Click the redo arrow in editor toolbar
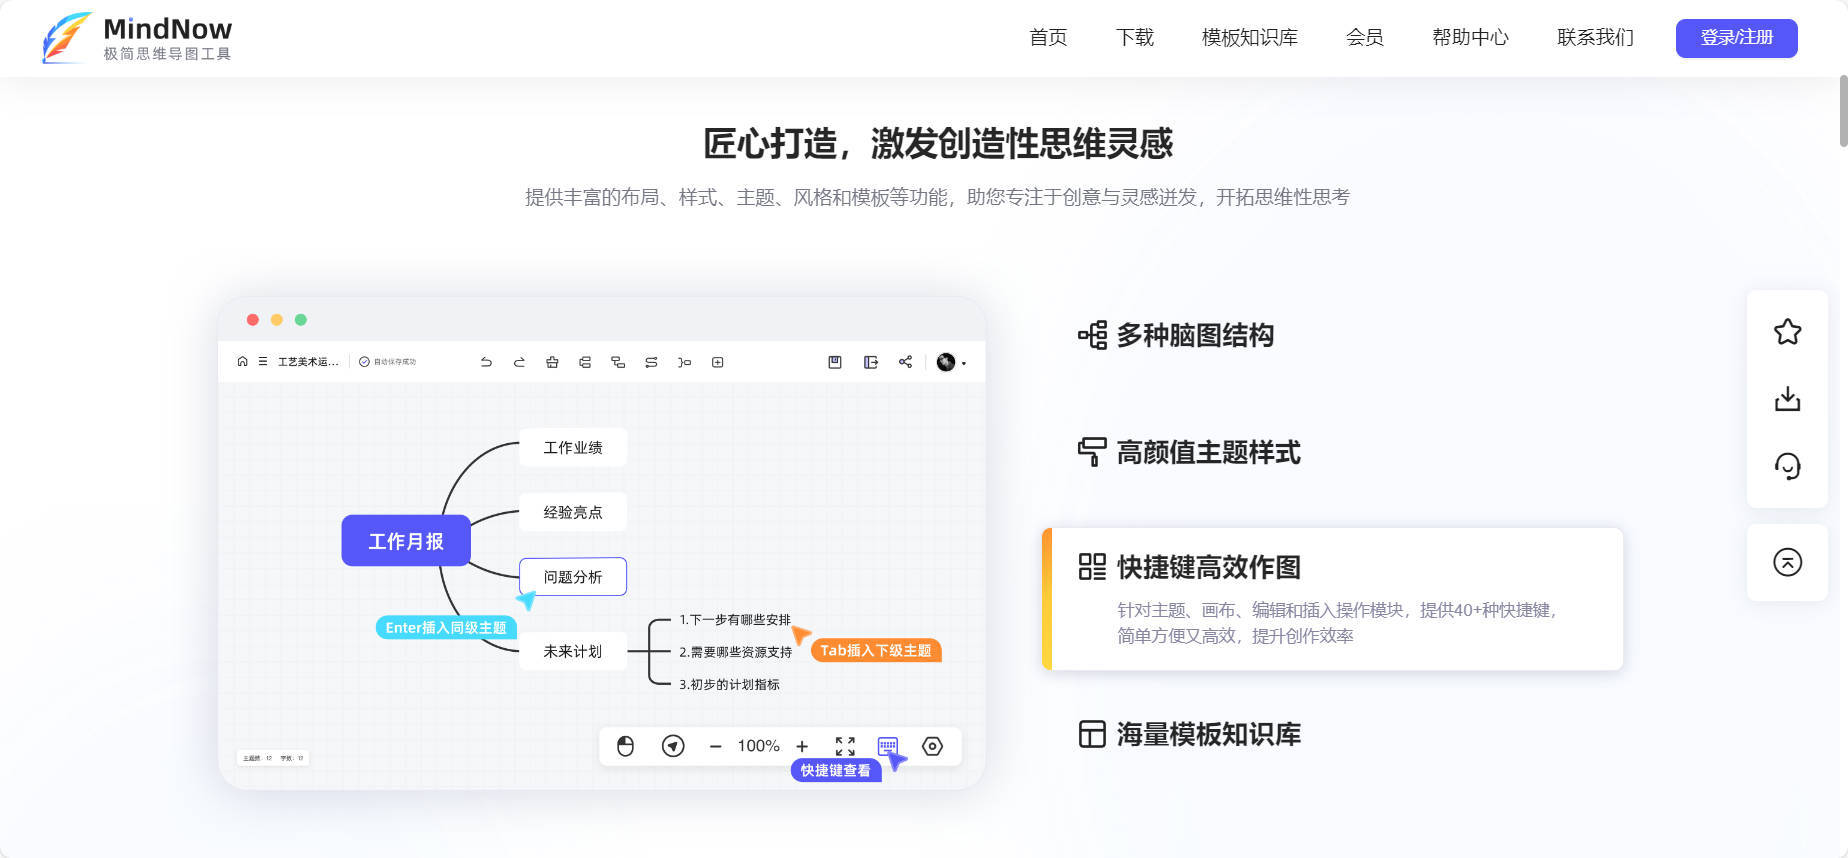The width and height of the screenshot is (1848, 858). click(x=519, y=362)
